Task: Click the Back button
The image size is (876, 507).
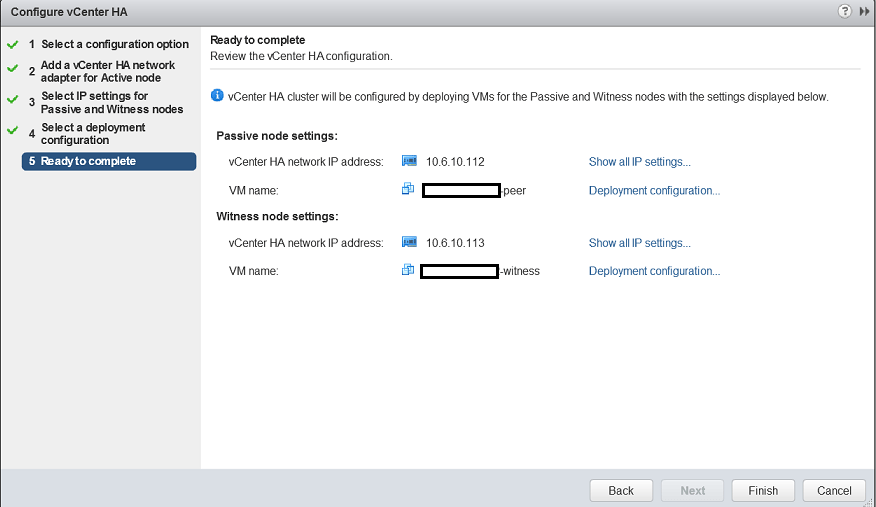Action: (x=621, y=490)
